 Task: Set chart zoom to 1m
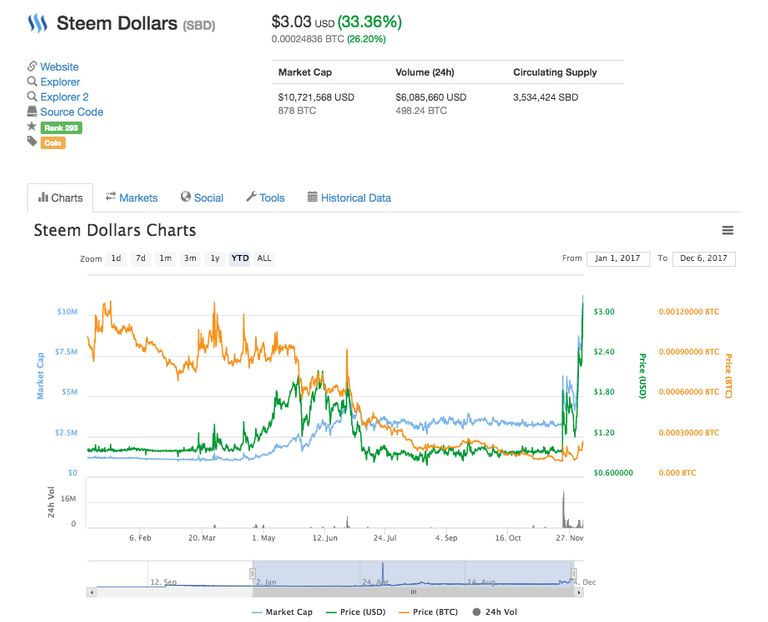[x=166, y=259]
